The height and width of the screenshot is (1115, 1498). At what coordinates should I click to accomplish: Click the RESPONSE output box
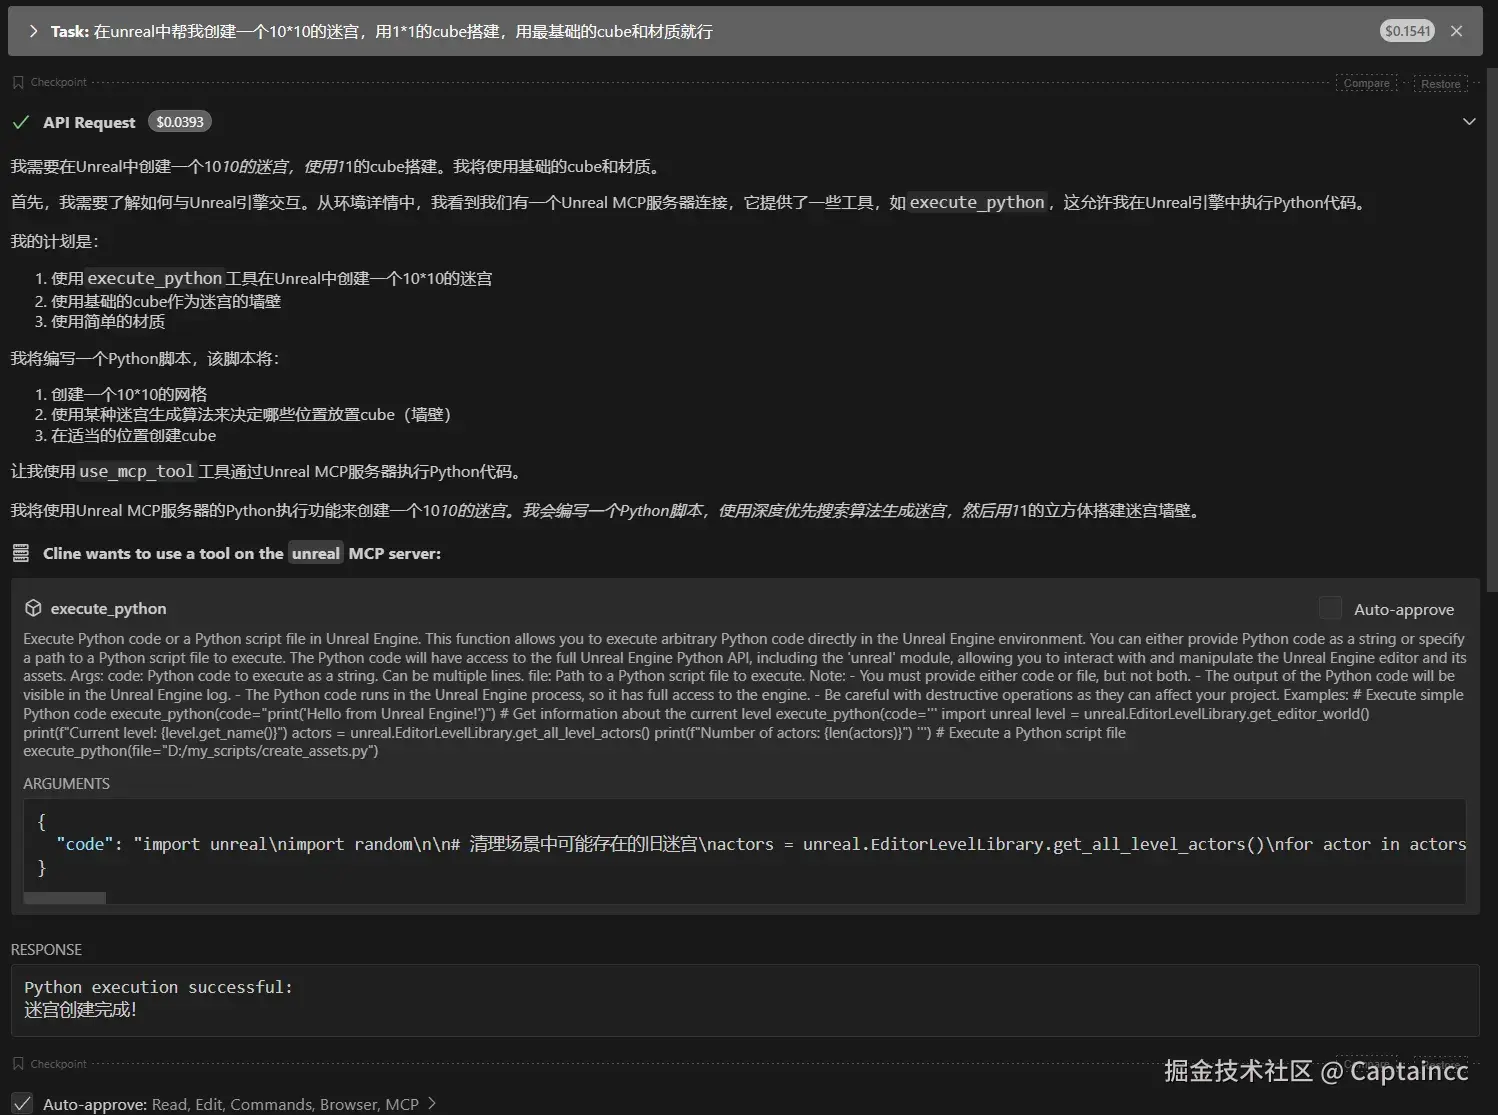pos(745,999)
